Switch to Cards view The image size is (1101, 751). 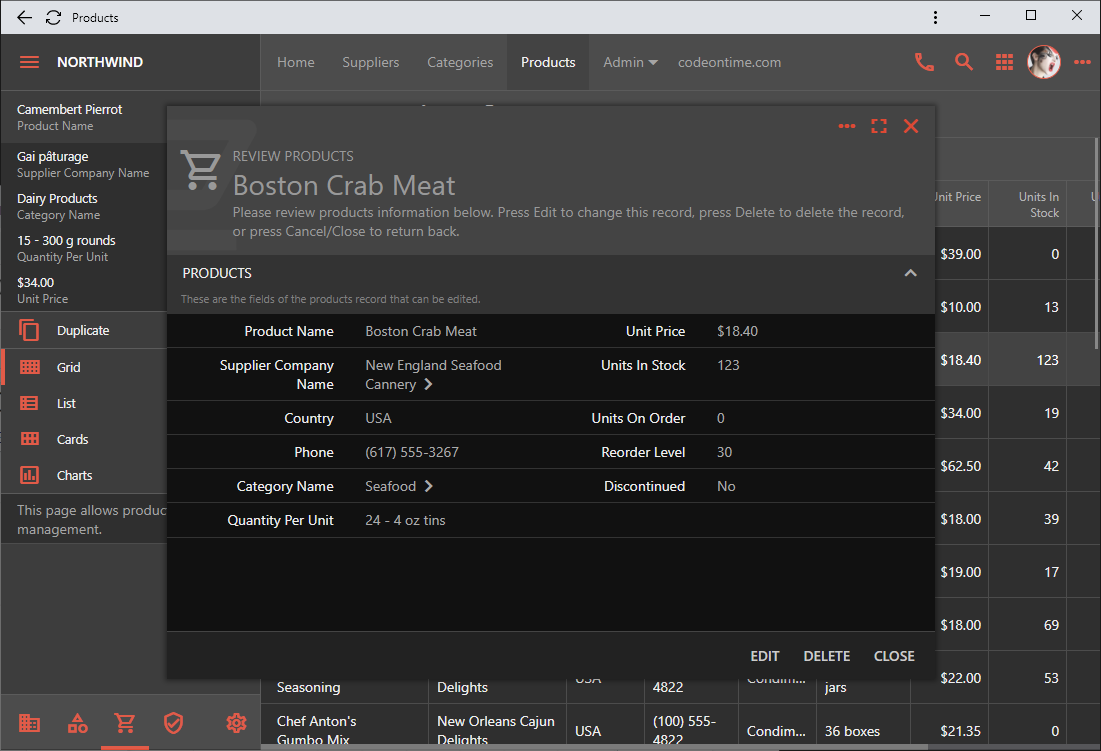tap(72, 440)
